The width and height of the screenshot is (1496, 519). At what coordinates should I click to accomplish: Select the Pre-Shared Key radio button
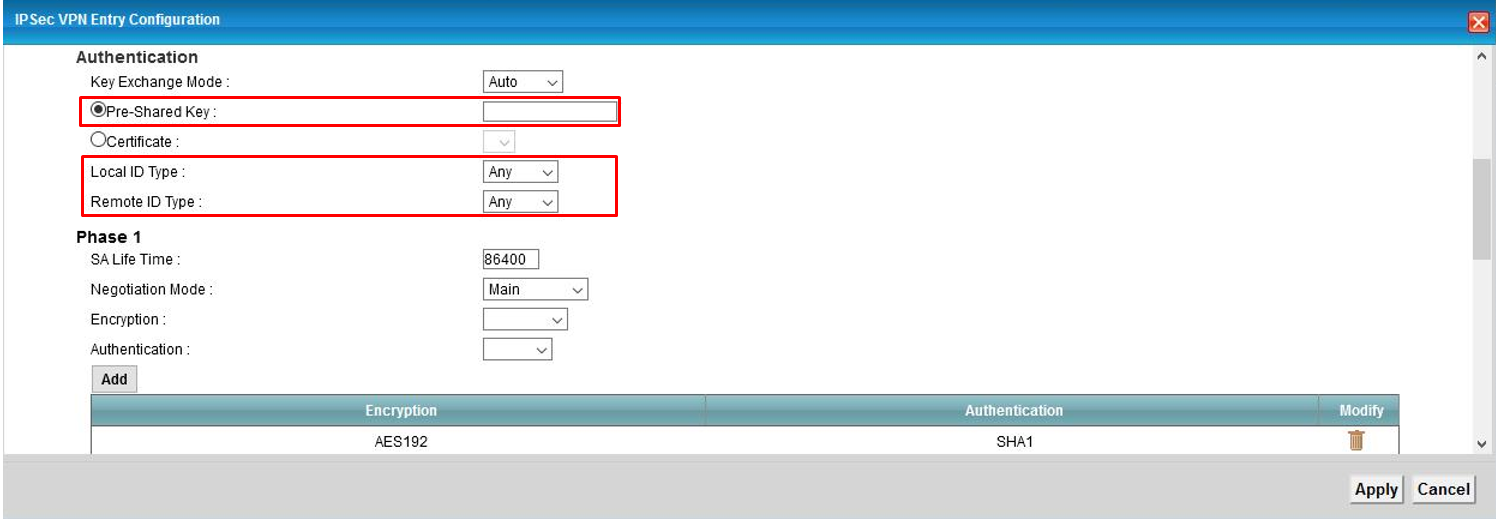pyautogui.click(x=98, y=111)
